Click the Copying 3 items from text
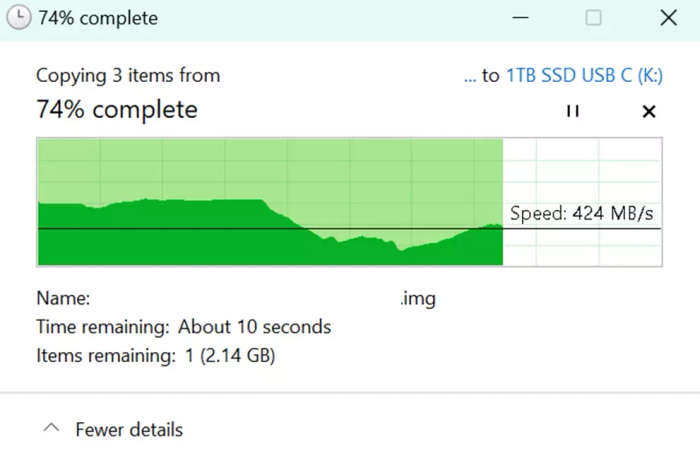Image resolution: width=700 pixels, height=456 pixels. click(128, 75)
